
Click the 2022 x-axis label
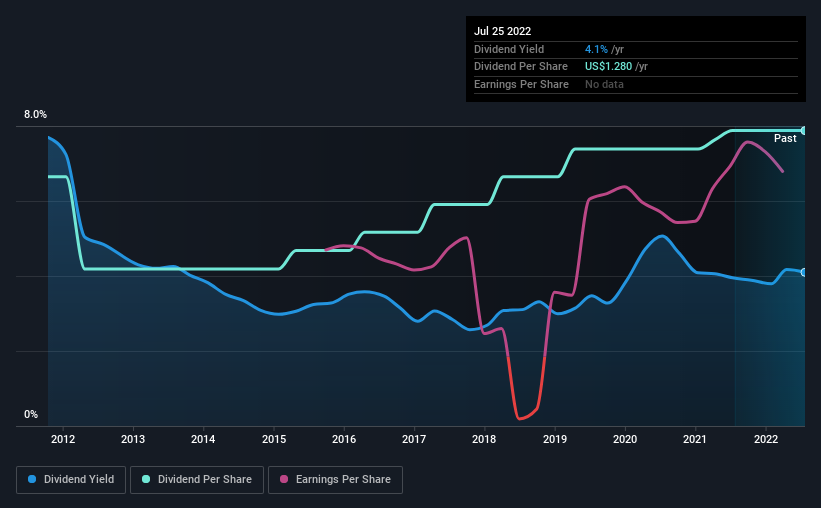[x=765, y=439]
